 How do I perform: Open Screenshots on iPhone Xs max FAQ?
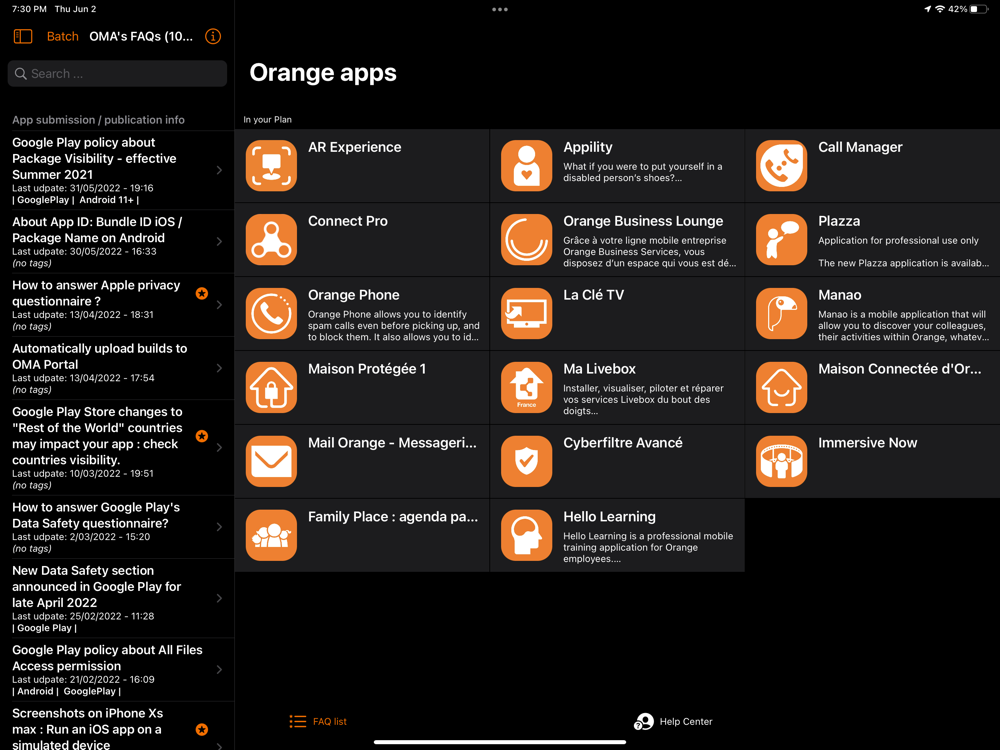[x=87, y=729]
